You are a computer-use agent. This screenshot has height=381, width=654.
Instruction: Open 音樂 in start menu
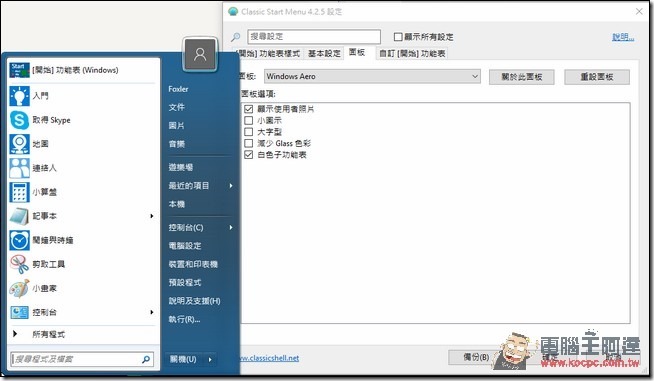[176, 144]
